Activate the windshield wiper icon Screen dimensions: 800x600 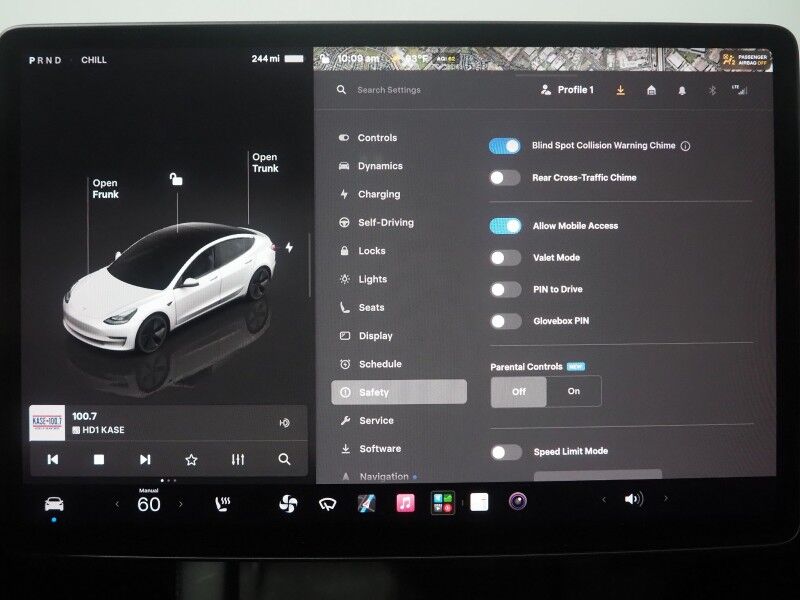pyautogui.click(x=328, y=505)
